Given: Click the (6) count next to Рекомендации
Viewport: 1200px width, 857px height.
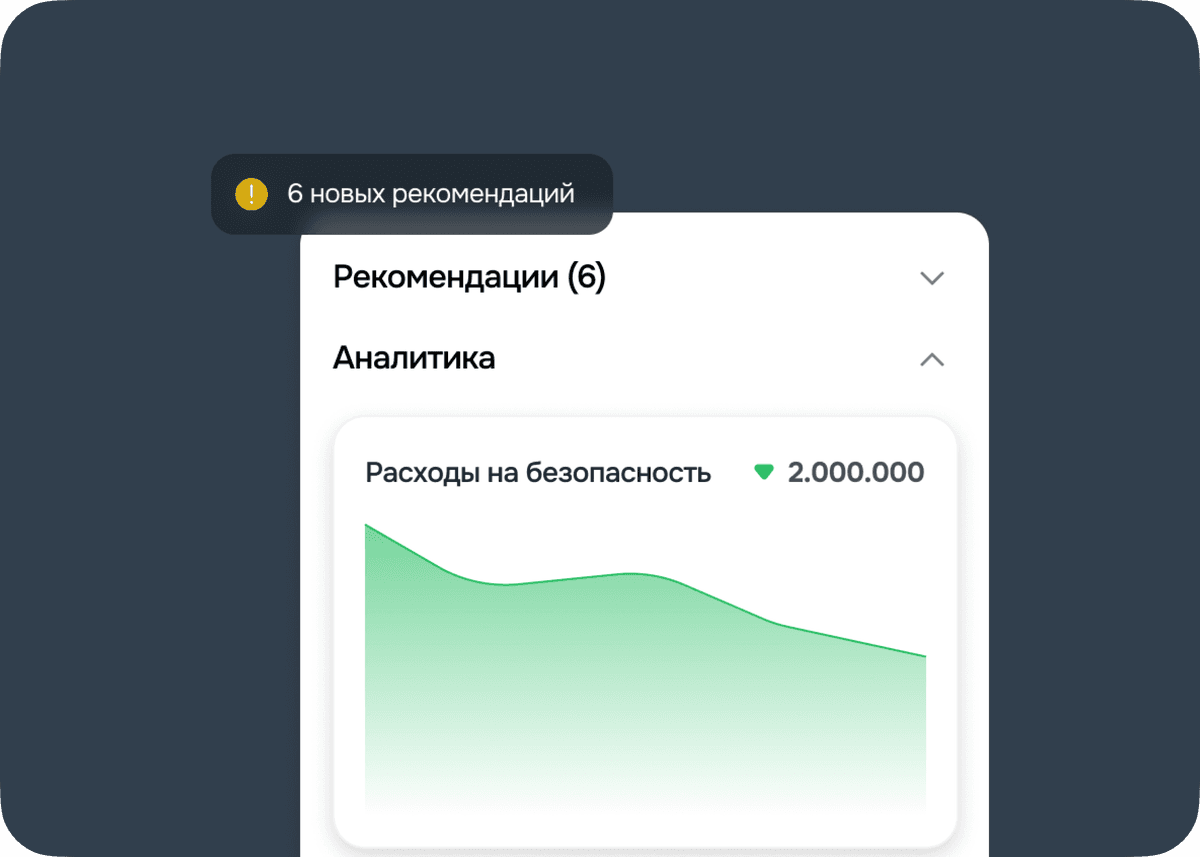Looking at the screenshot, I should tap(586, 278).
